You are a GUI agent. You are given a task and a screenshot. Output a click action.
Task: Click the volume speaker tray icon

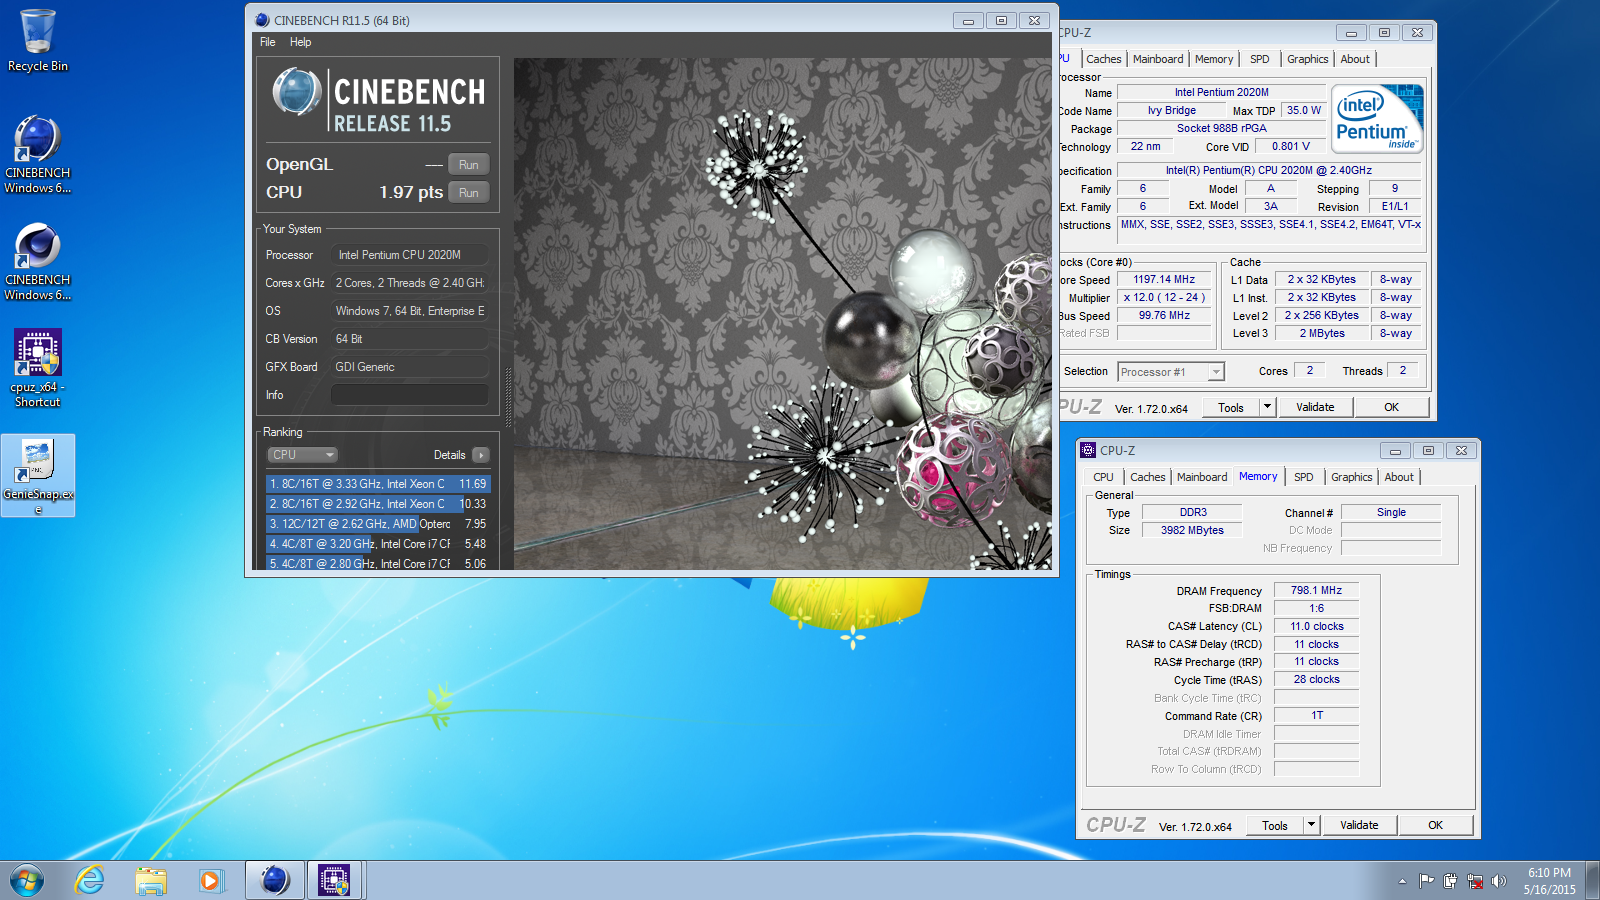coord(1498,881)
